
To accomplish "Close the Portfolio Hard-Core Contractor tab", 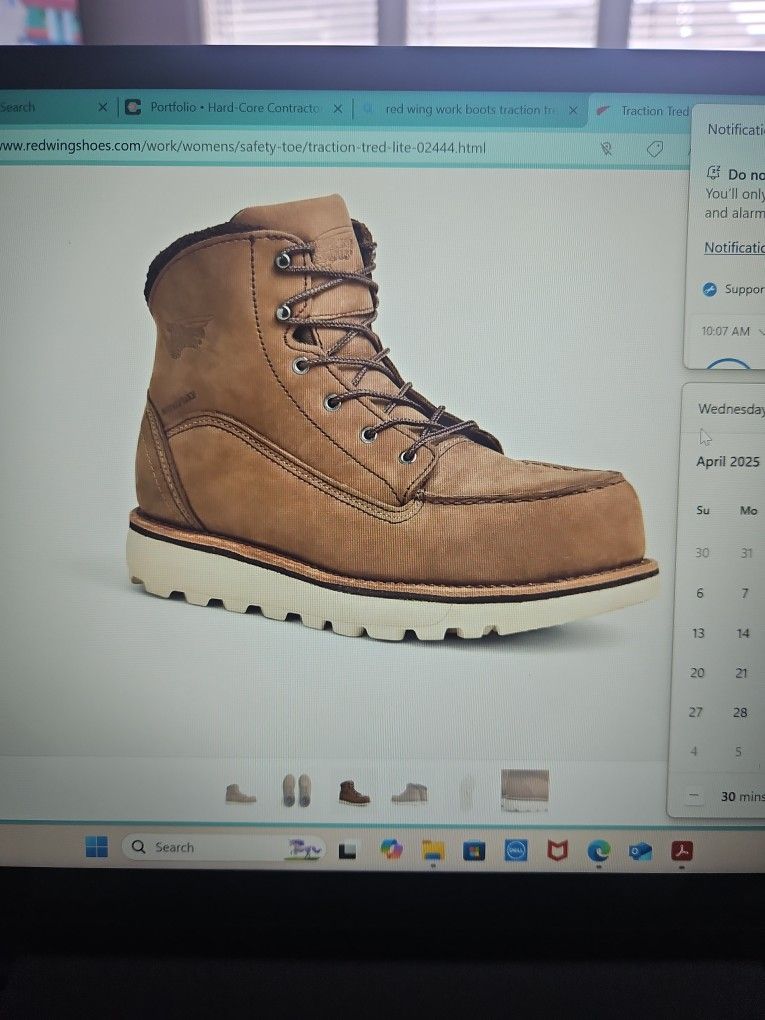I will click(x=337, y=108).
